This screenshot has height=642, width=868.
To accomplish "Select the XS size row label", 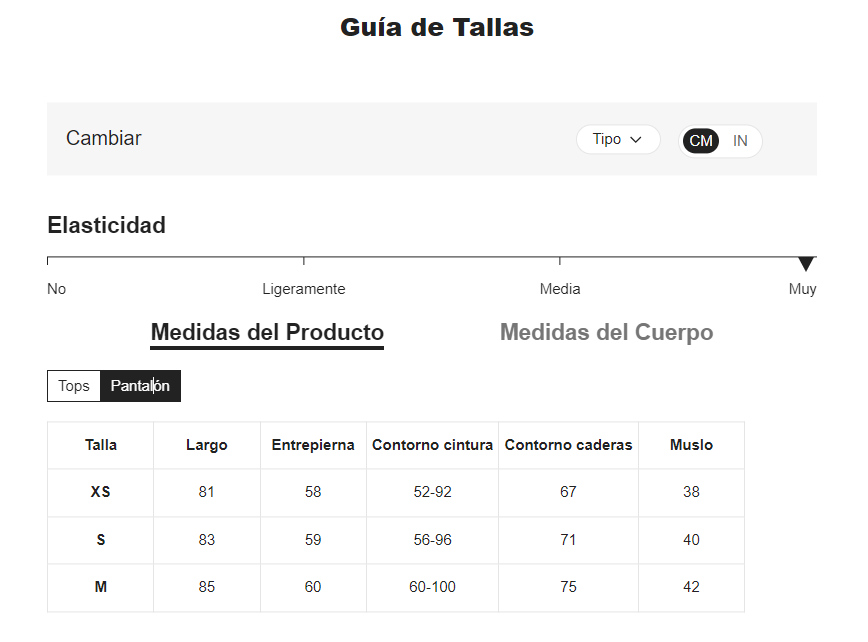I will click(101, 492).
